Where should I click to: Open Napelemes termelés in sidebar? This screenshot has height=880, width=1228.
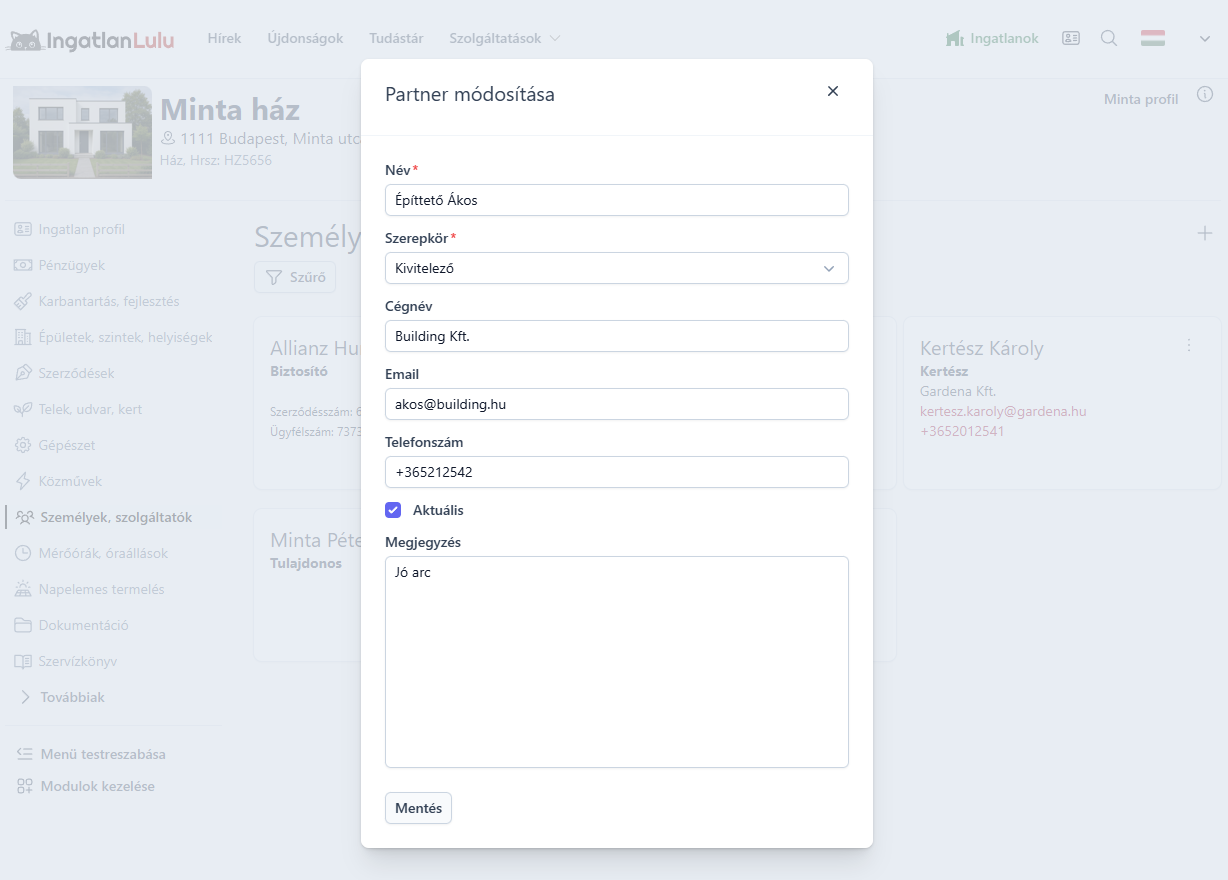[x=89, y=589]
